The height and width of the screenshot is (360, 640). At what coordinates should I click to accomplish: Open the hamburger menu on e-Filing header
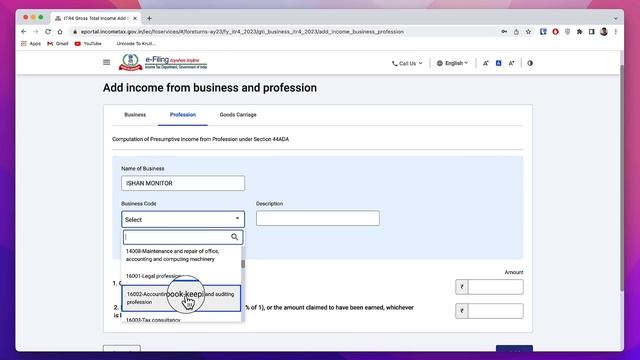click(107, 62)
